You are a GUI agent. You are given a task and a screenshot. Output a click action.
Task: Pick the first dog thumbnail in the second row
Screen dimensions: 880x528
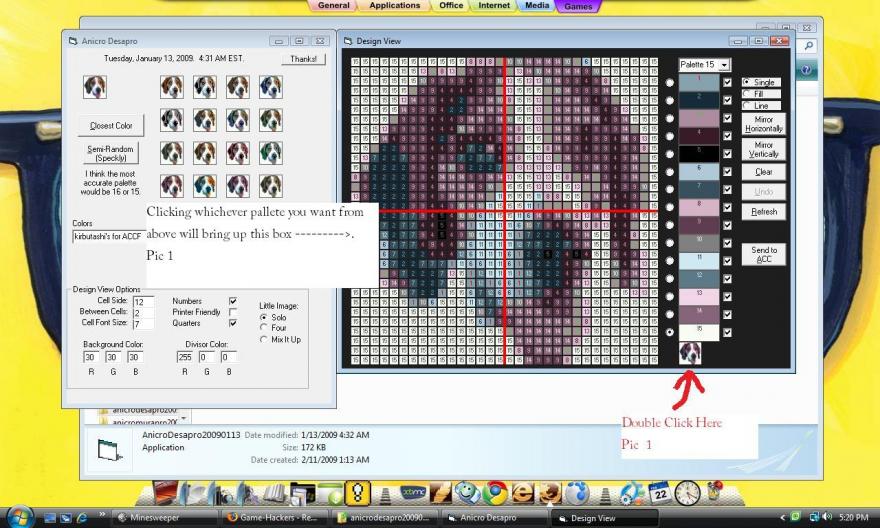(x=171, y=120)
